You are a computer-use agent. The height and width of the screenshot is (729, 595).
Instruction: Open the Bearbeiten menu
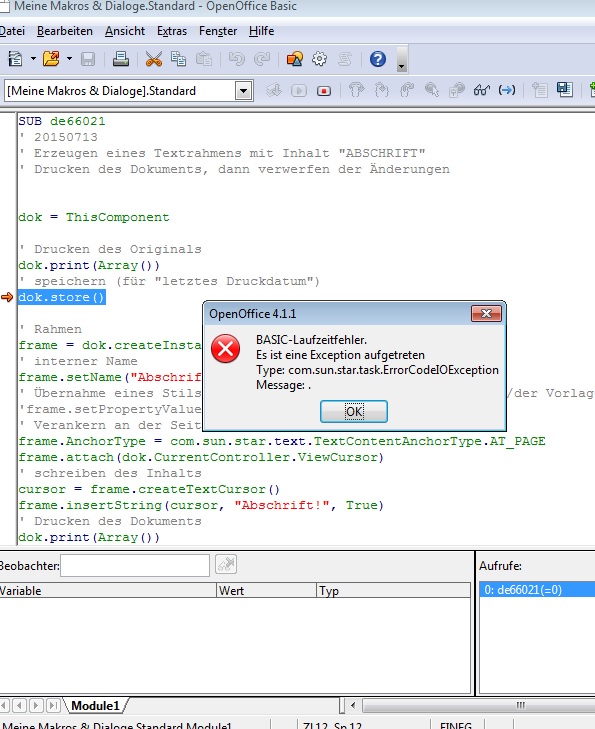65,31
